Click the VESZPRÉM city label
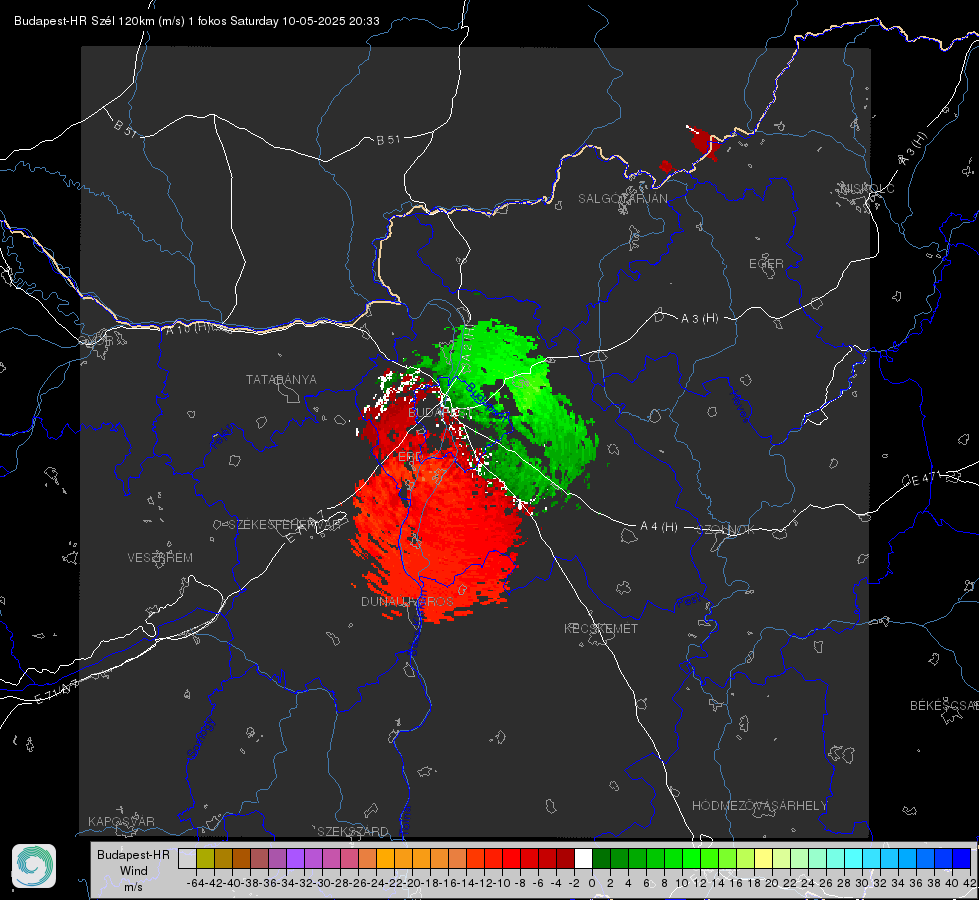 pyautogui.click(x=160, y=558)
